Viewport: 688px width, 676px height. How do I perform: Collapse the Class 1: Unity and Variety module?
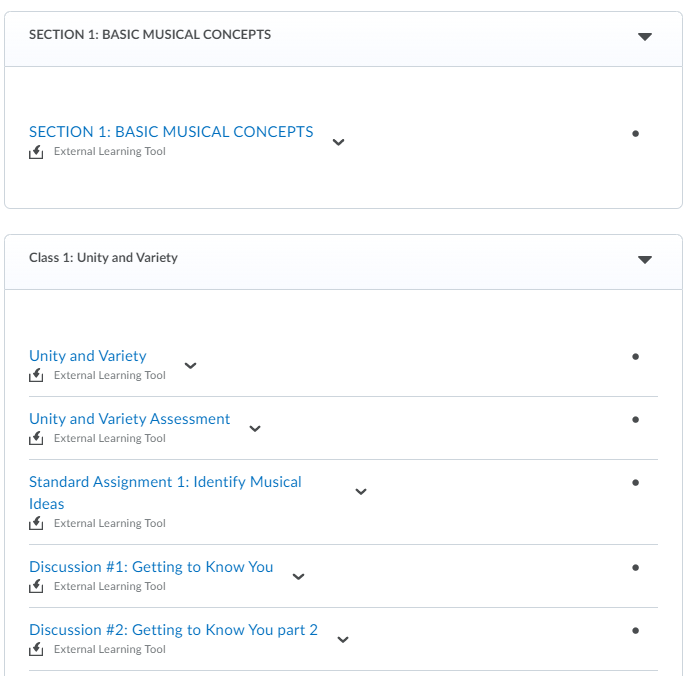pos(644,259)
